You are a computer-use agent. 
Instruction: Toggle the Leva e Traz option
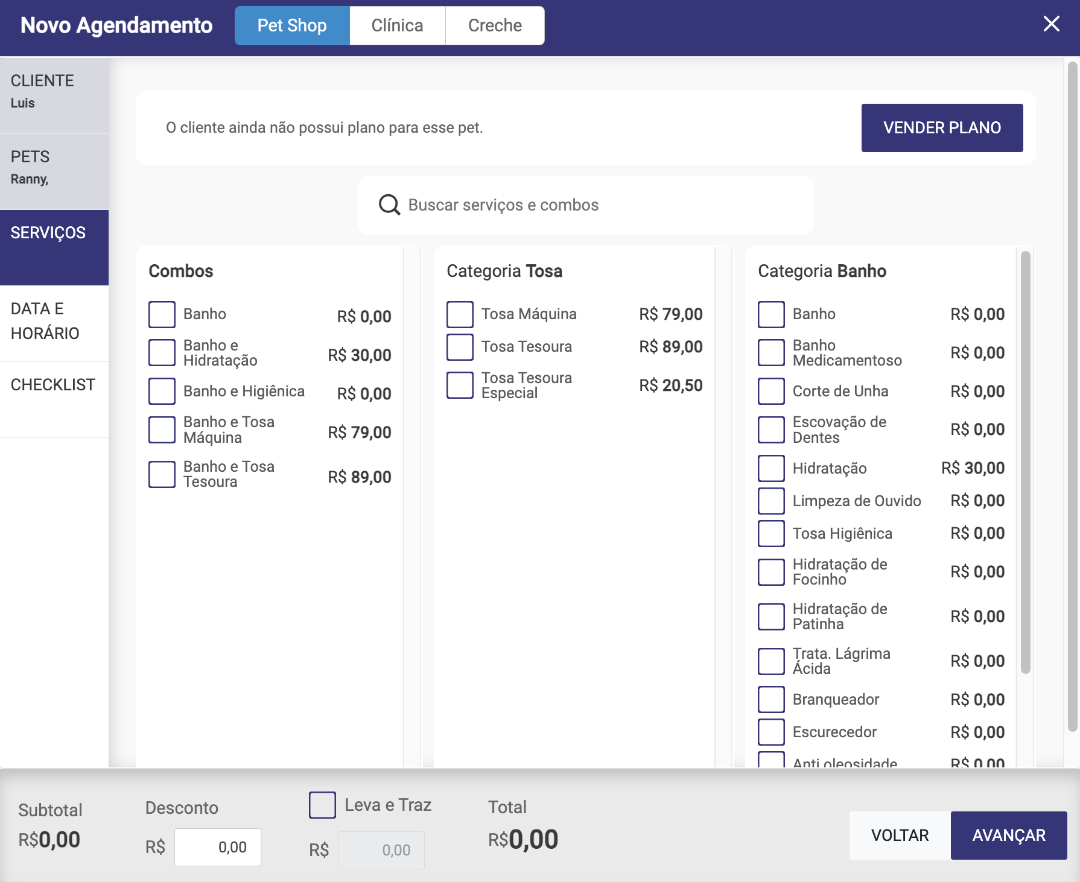(x=322, y=805)
